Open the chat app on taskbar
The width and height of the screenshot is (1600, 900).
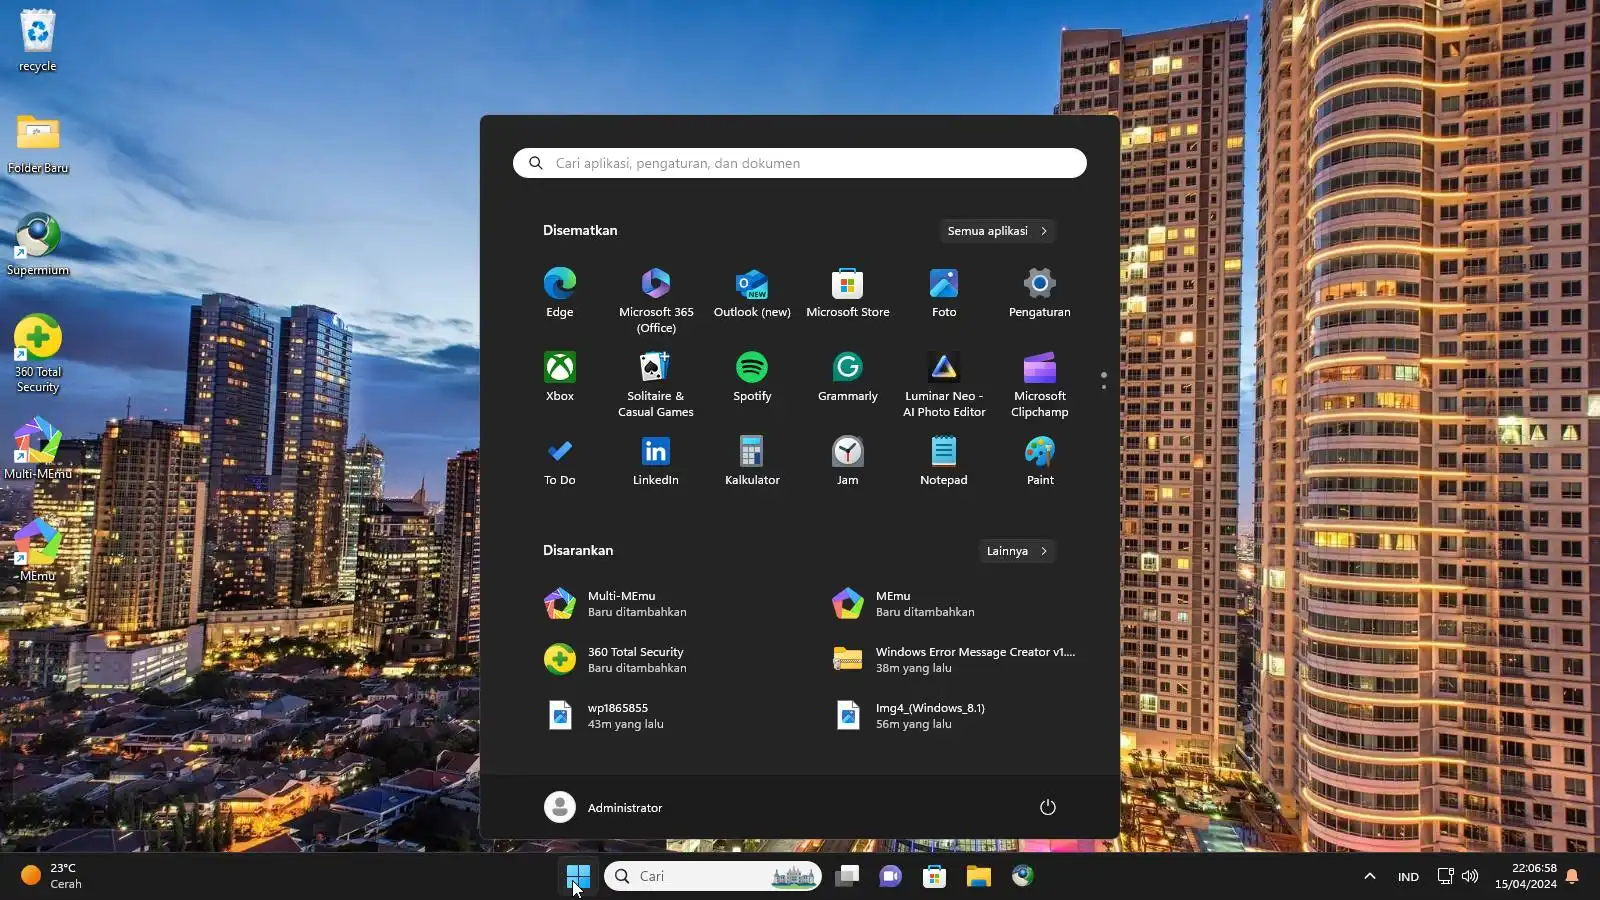[890, 876]
